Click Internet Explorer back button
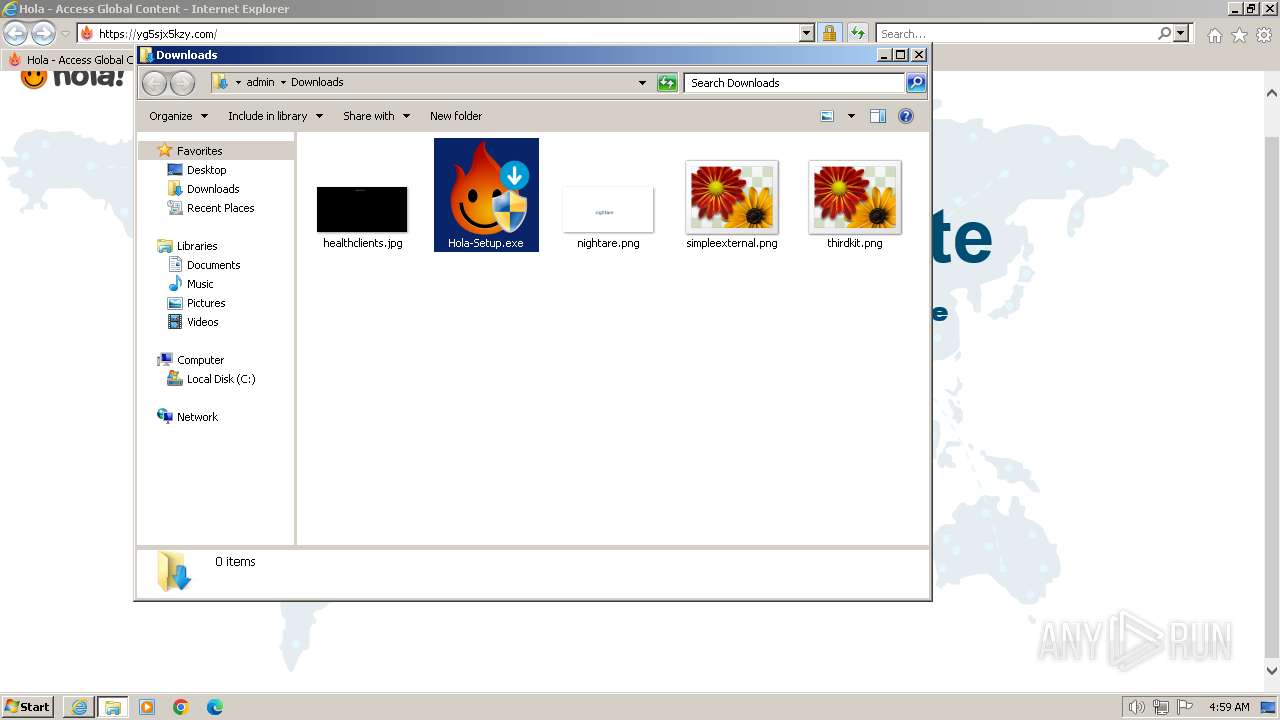This screenshot has width=1280, height=720. (x=15, y=33)
